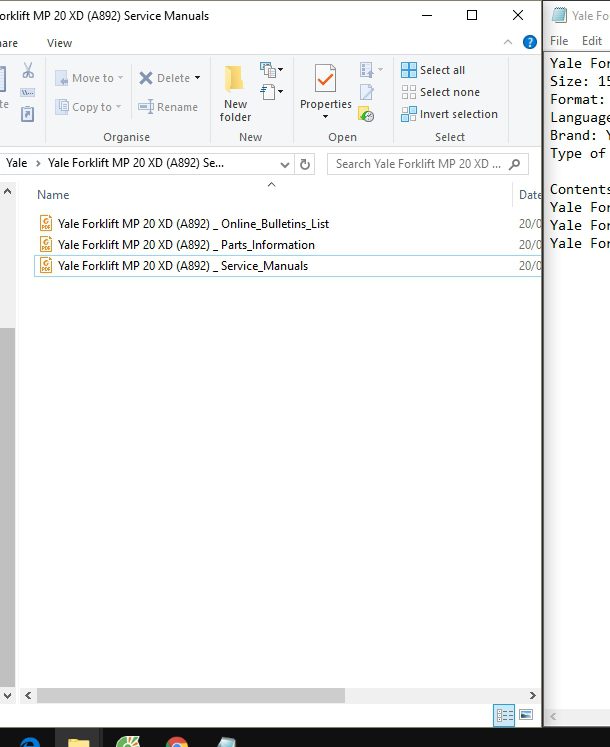
Task: Click navigation pane scroll up arrow
Action: pos(8,192)
